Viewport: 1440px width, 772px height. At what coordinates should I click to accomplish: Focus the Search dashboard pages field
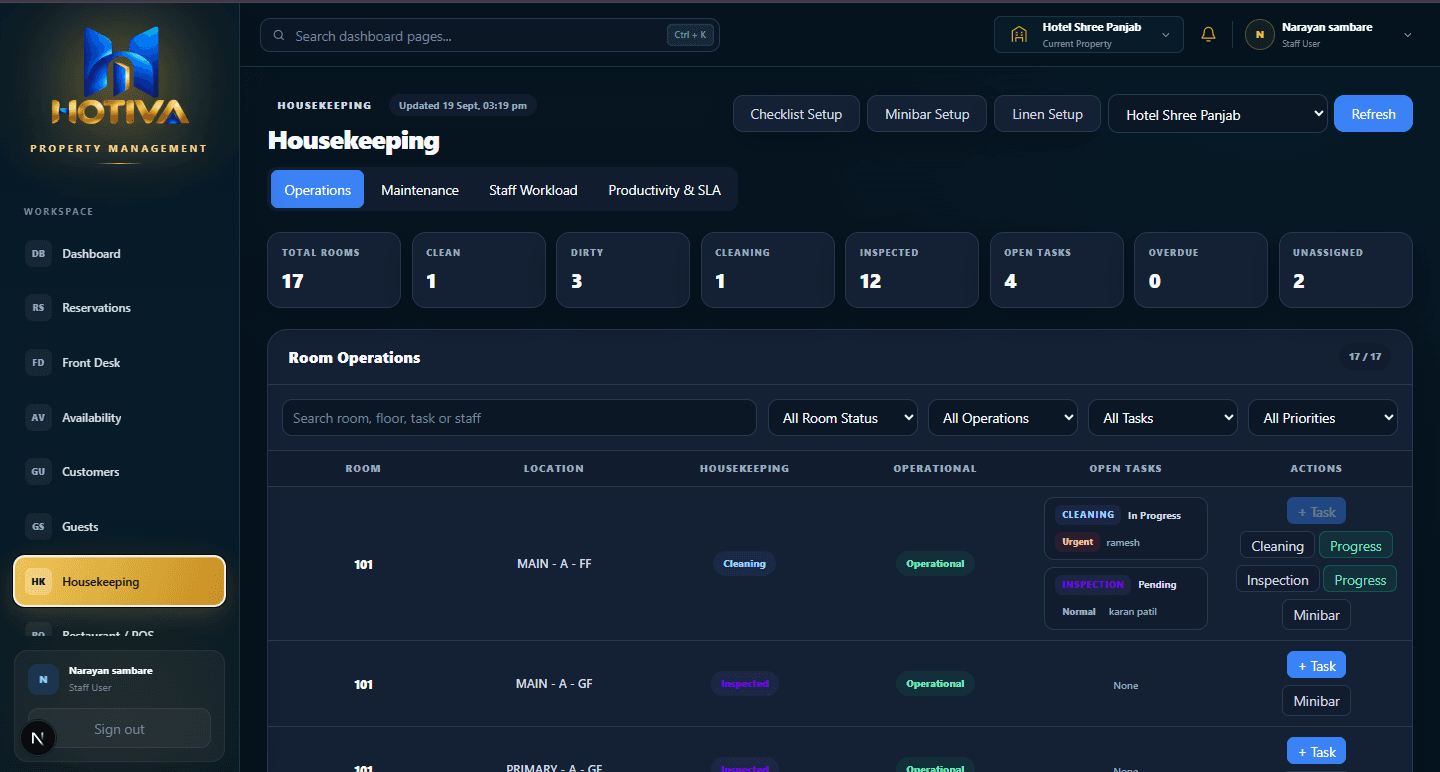pyautogui.click(x=489, y=36)
